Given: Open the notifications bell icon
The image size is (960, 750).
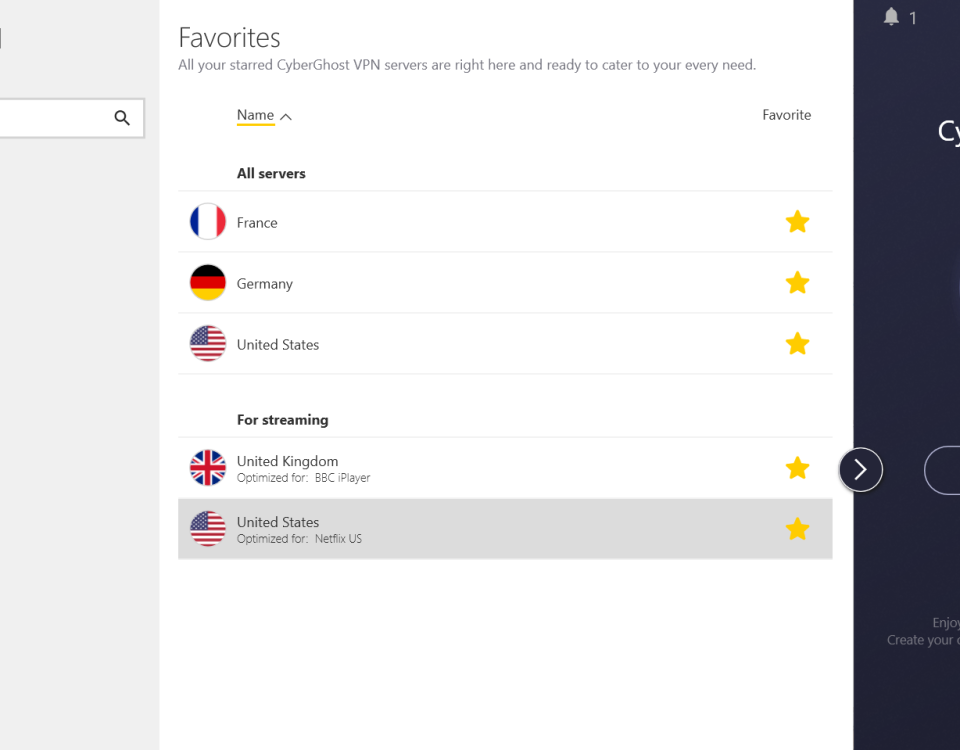Looking at the screenshot, I should pos(889,16).
